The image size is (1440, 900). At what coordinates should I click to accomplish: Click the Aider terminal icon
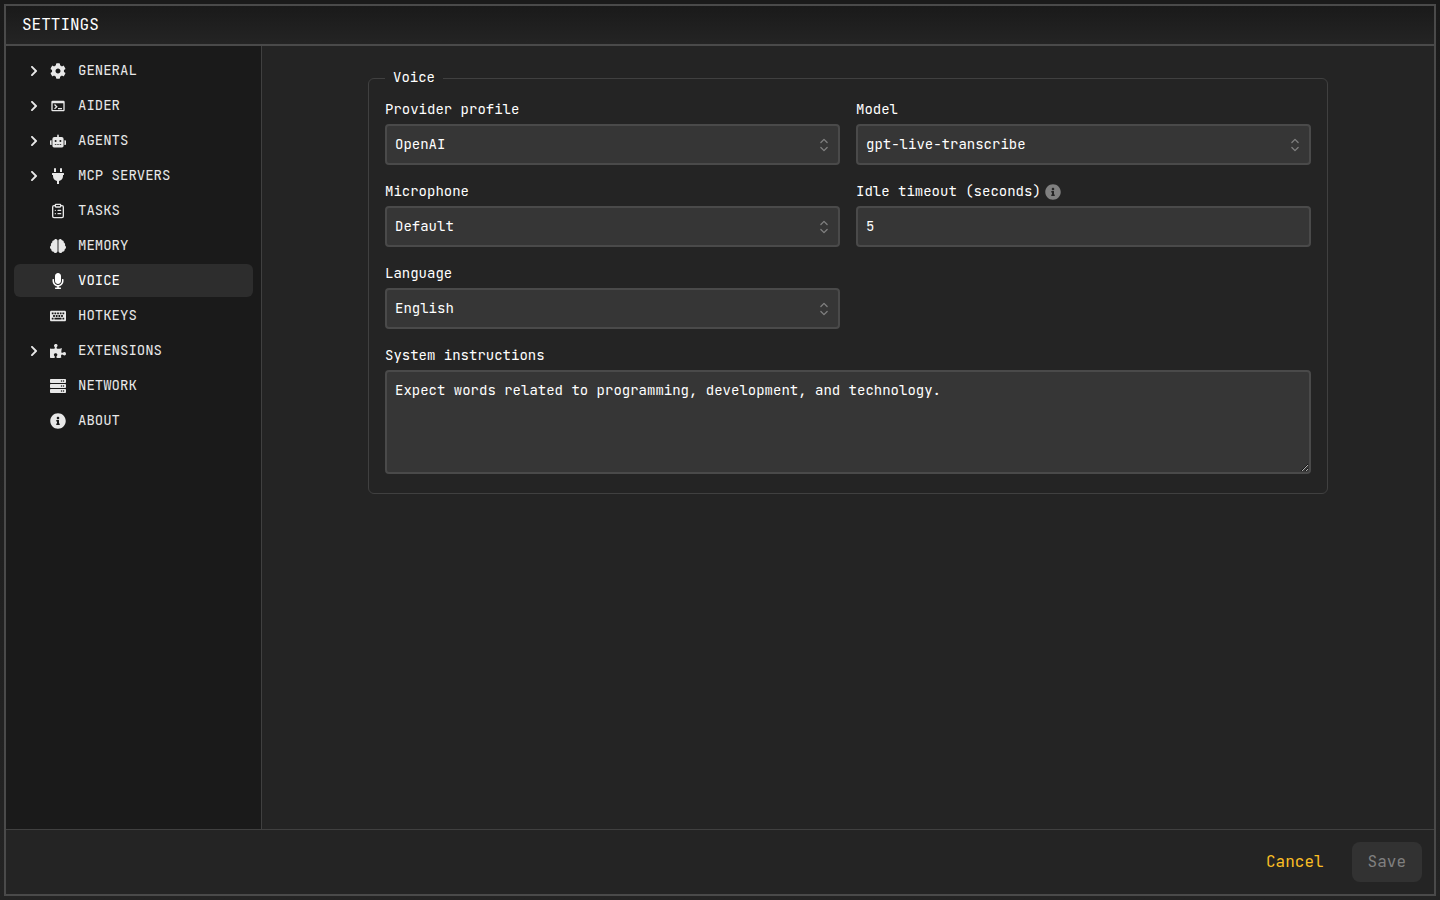point(58,106)
